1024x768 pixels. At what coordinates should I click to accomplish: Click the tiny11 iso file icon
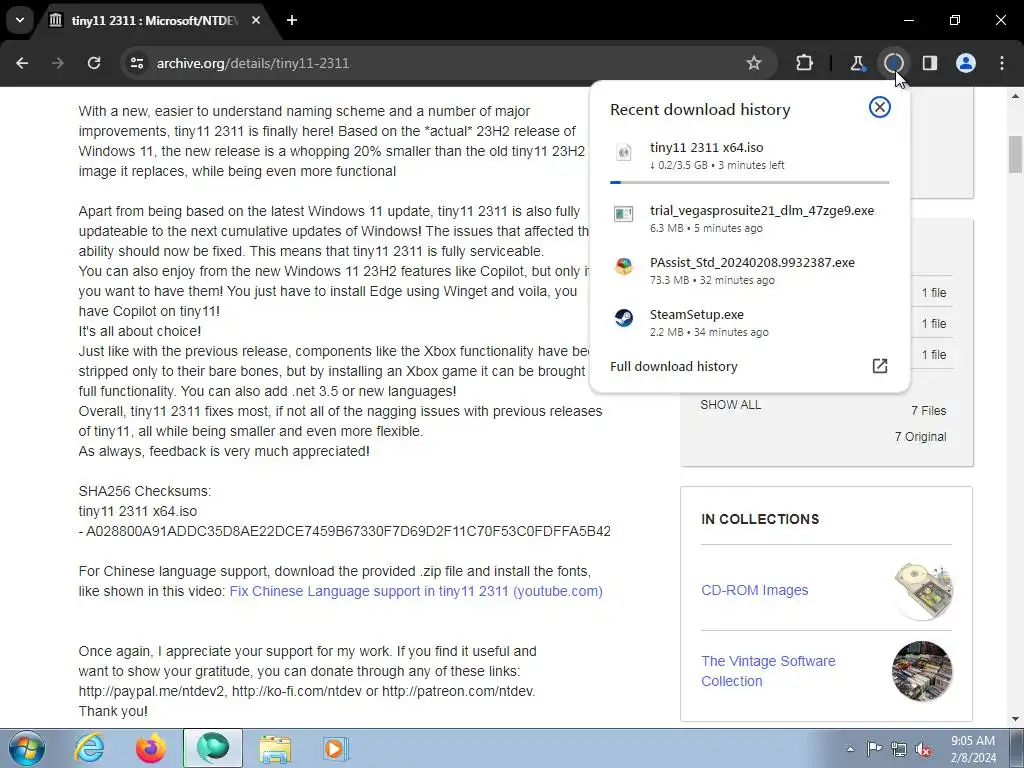coord(624,152)
